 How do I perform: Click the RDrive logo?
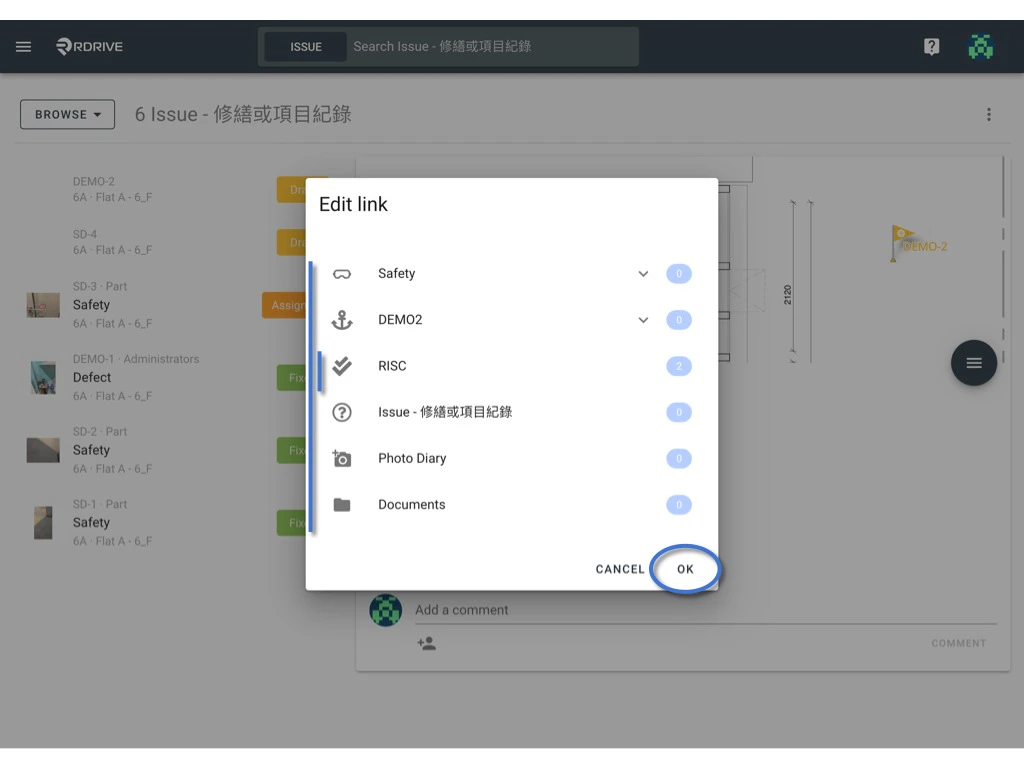point(88,46)
